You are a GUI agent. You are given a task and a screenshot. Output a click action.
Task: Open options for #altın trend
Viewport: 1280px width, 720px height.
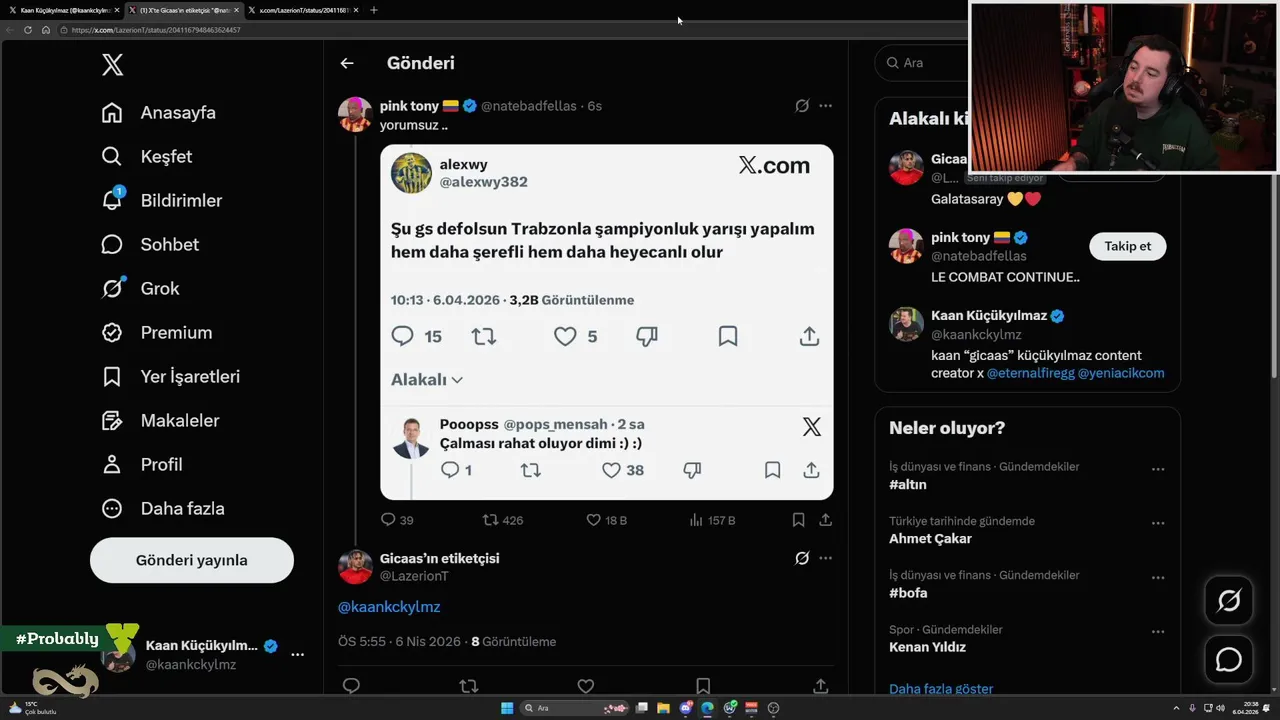click(x=1158, y=469)
